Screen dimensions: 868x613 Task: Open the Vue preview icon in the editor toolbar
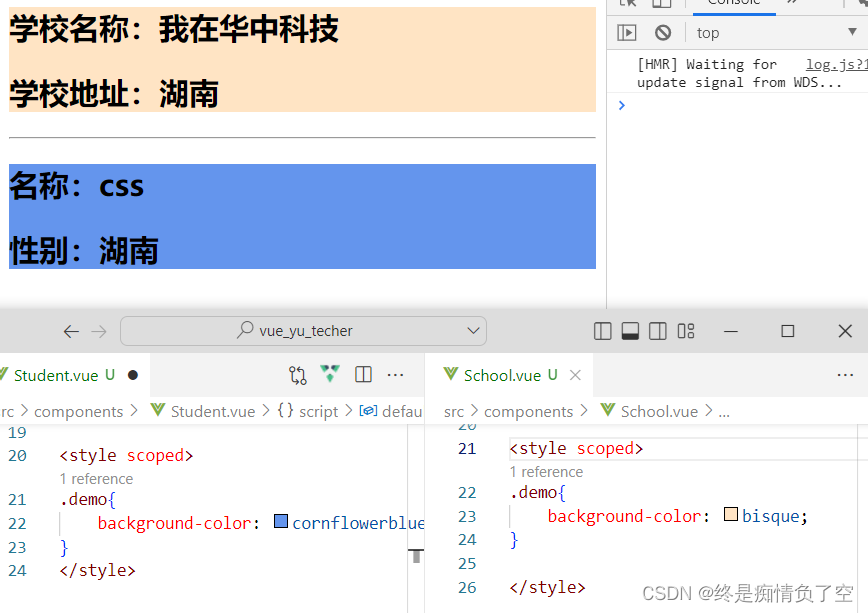coord(330,373)
